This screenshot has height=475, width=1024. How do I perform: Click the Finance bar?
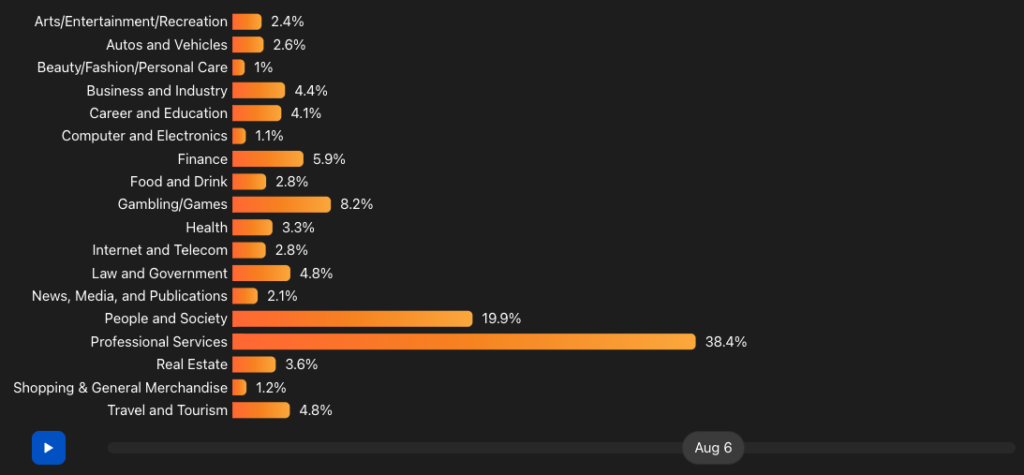pos(268,159)
